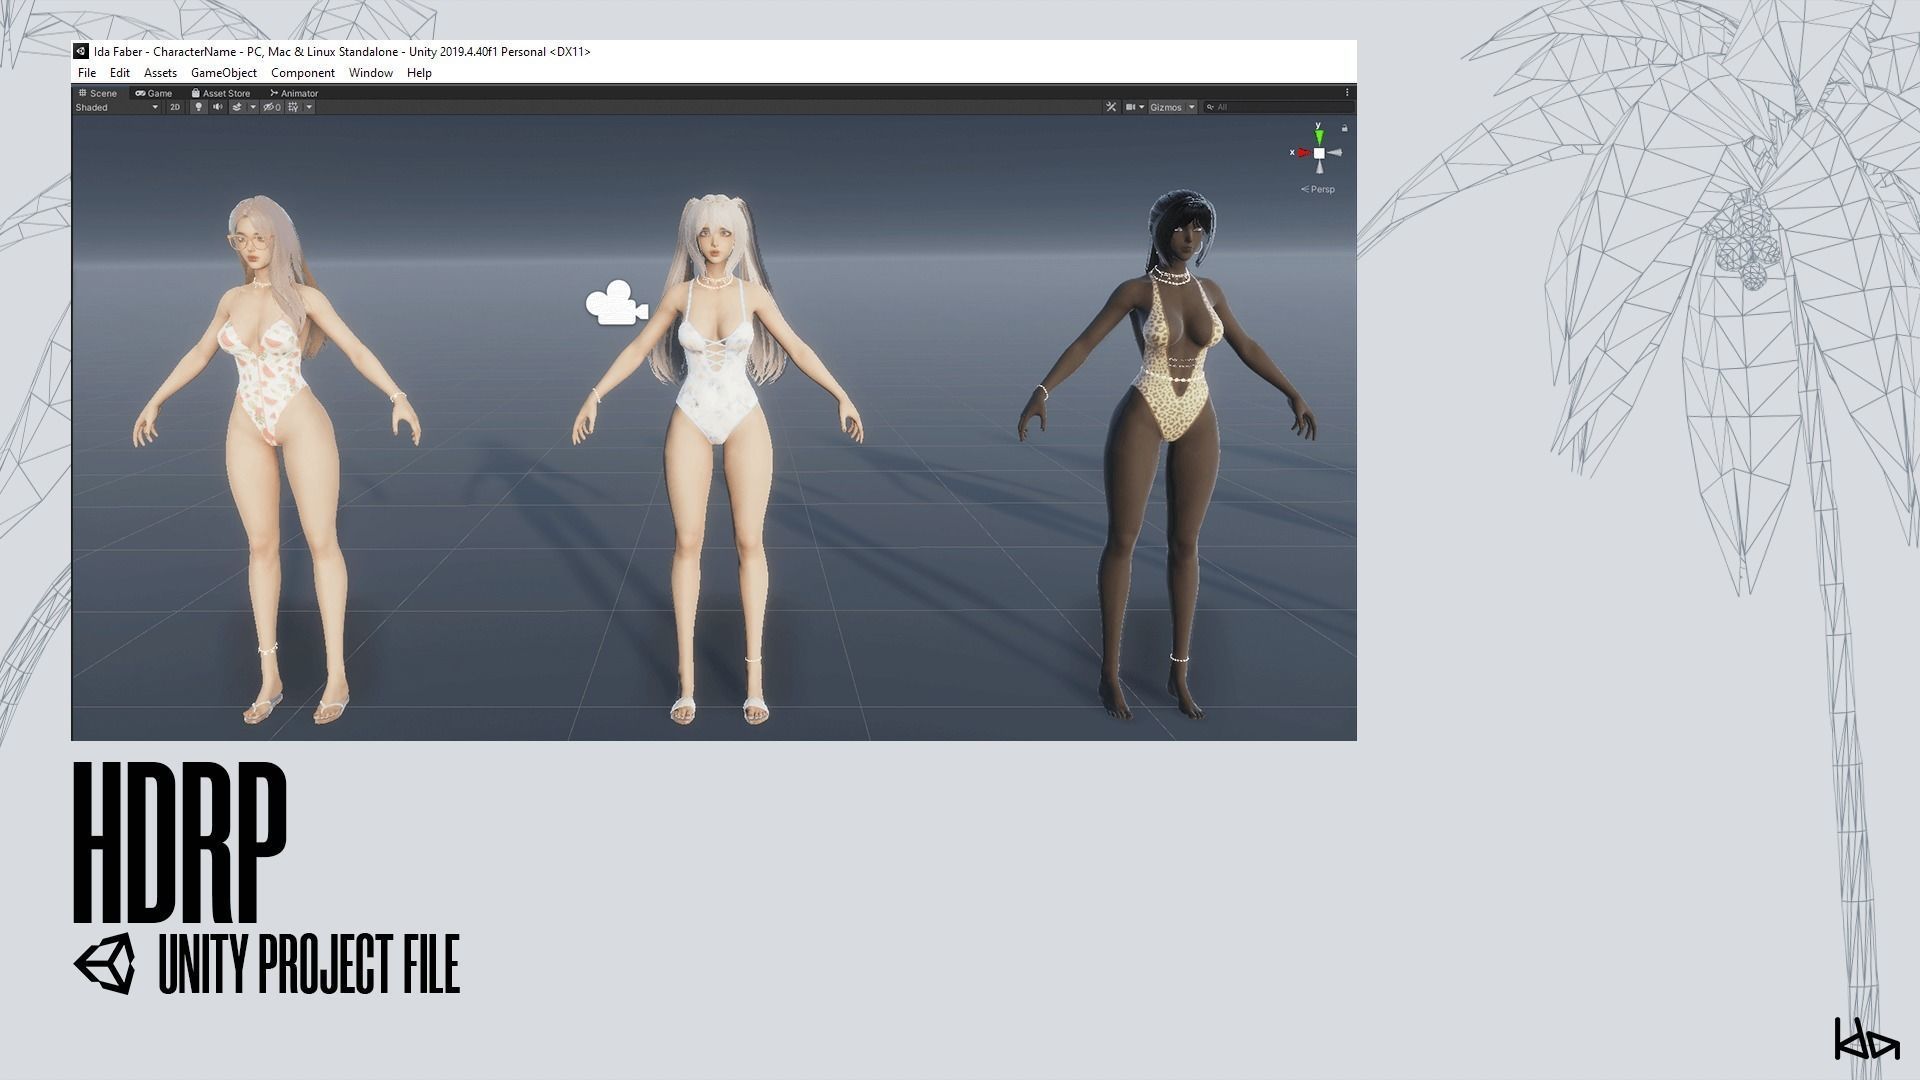
Task: Open the Edit menu
Action: [120, 73]
